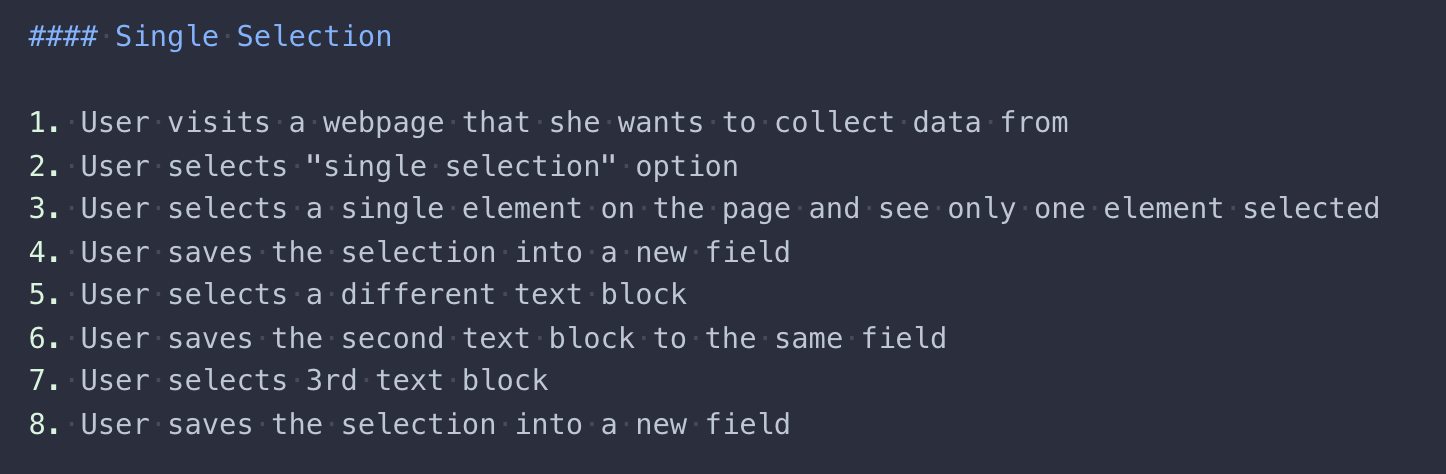
Task: Click the word "webpage" in step 1
Action: [383, 123]
